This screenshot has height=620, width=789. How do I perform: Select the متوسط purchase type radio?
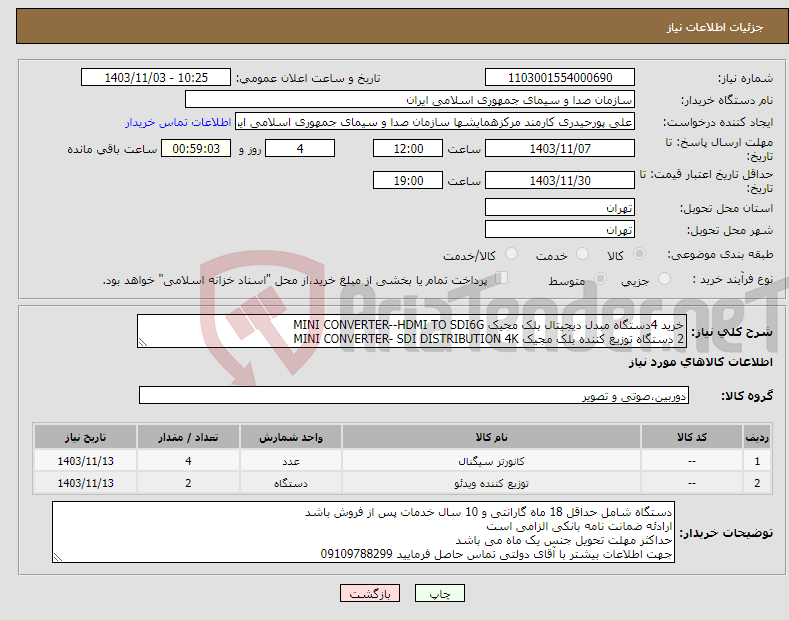coord(600,279)
